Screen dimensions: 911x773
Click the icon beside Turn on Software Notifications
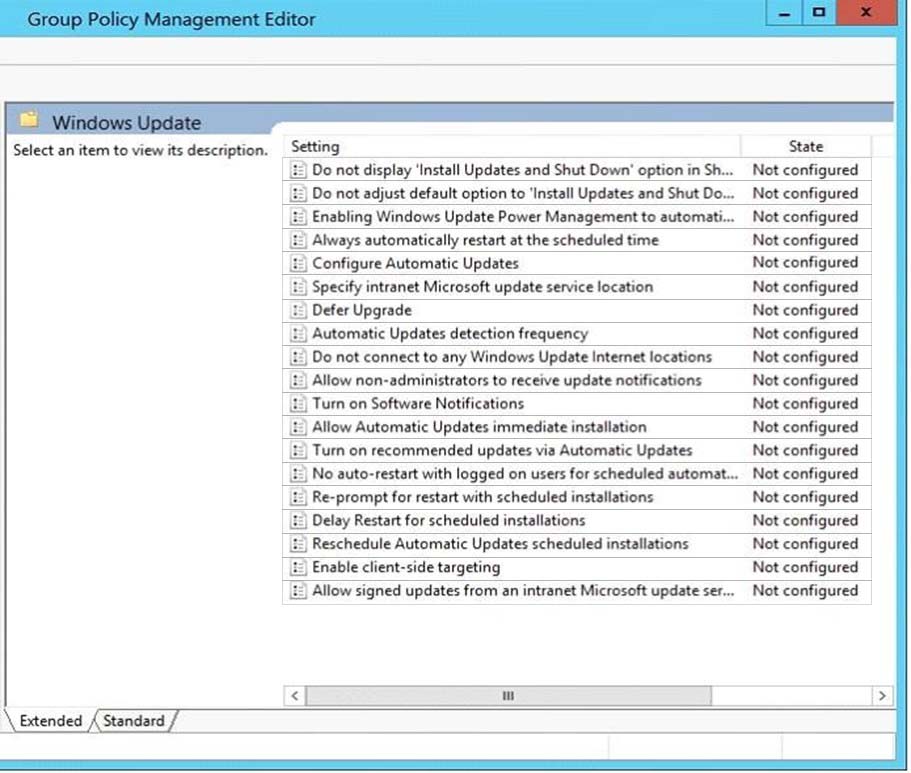pyautogui.click(x=298, y=403)
